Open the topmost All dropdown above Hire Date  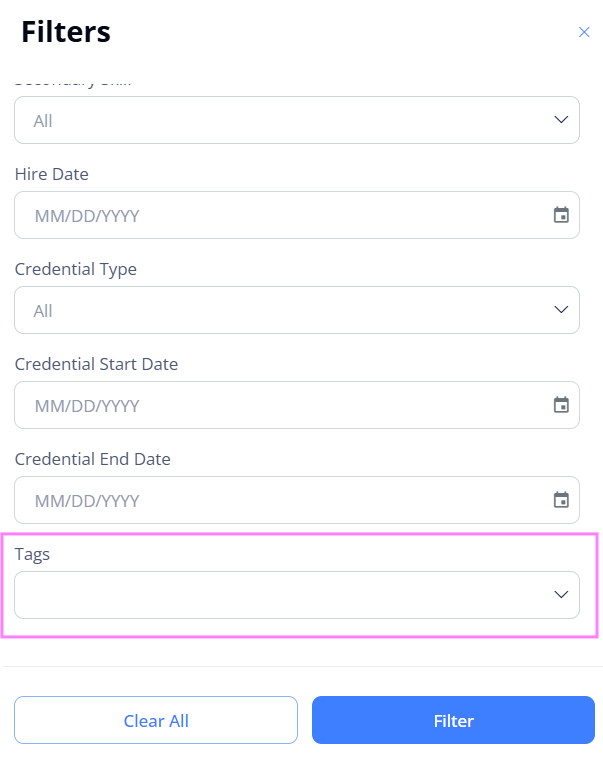coord(297,120)
